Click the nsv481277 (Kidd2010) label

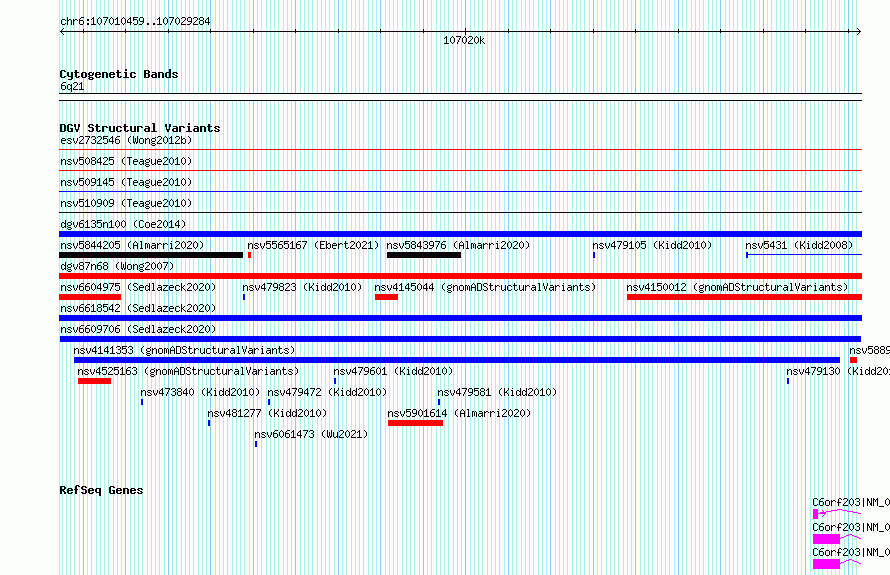point(267,413)
